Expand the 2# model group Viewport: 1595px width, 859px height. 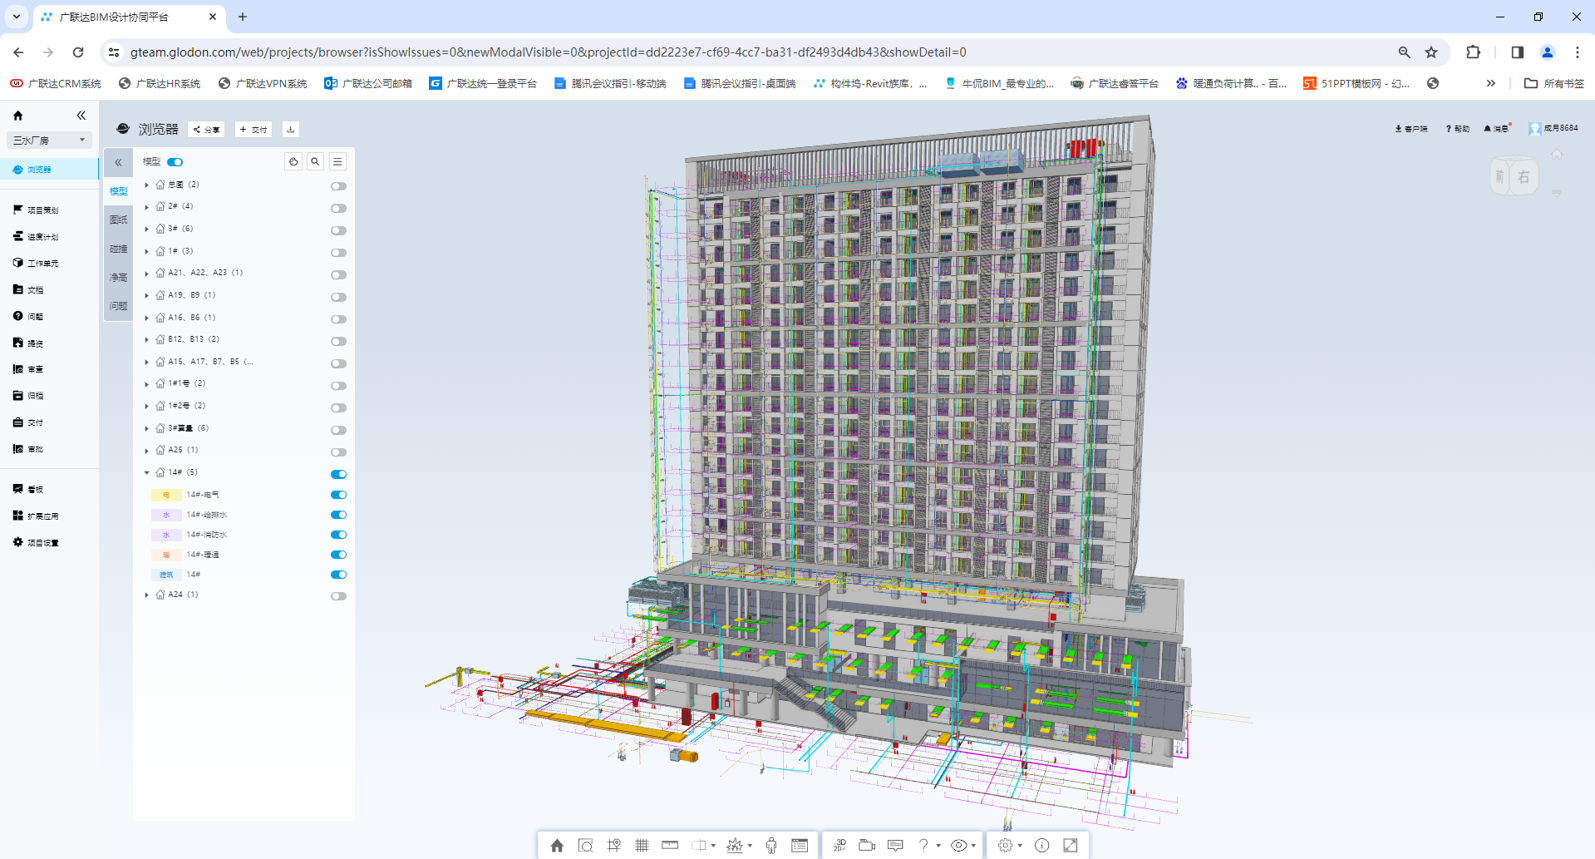tap(147, 207)
